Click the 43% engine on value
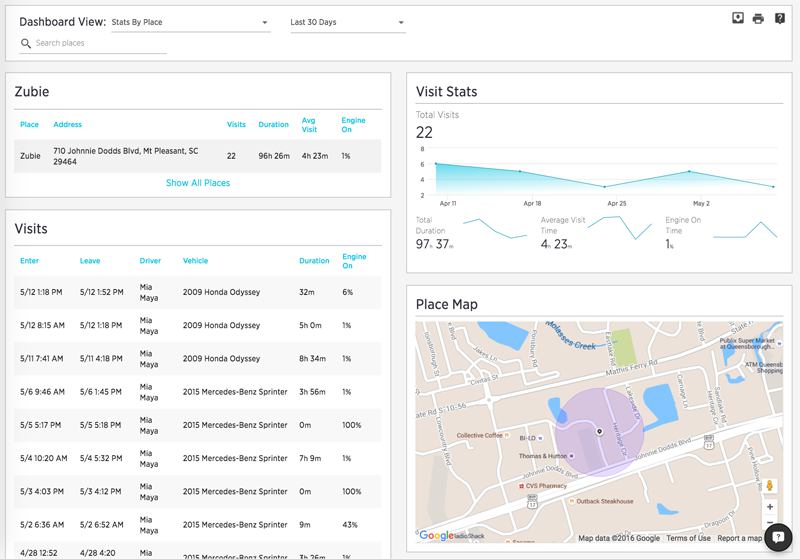The height and width of the screenshot is (559, 800). click(350, 524)
